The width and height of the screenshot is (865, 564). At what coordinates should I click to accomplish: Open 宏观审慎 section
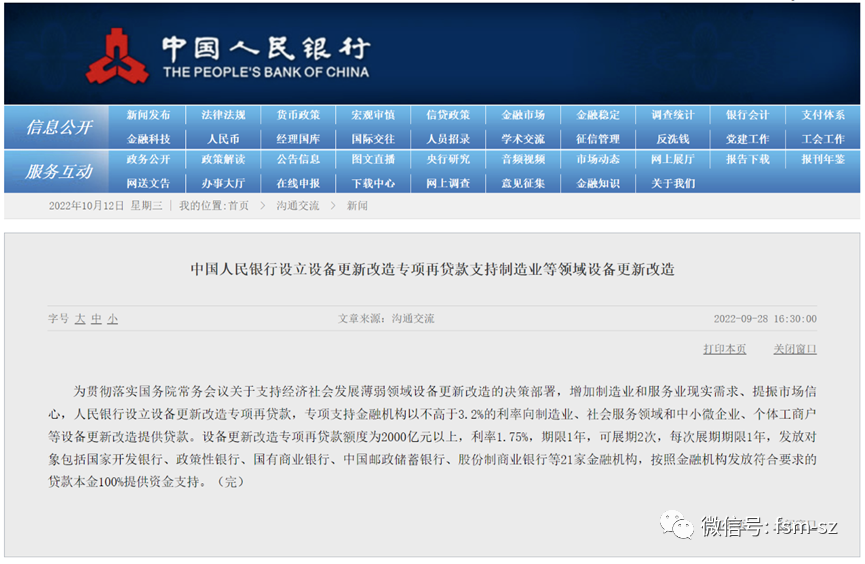373,115
